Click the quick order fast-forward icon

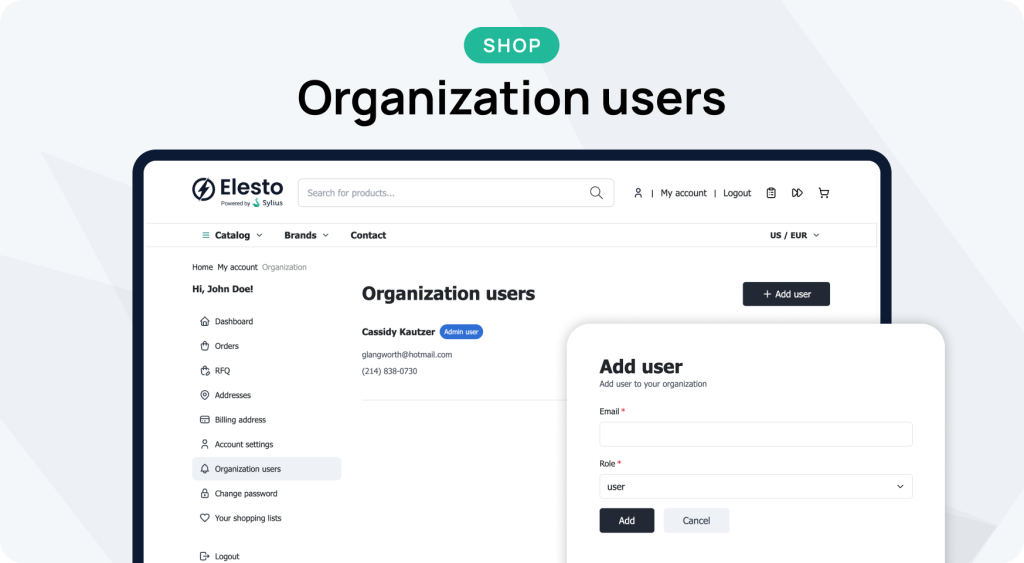pos(797,193)
